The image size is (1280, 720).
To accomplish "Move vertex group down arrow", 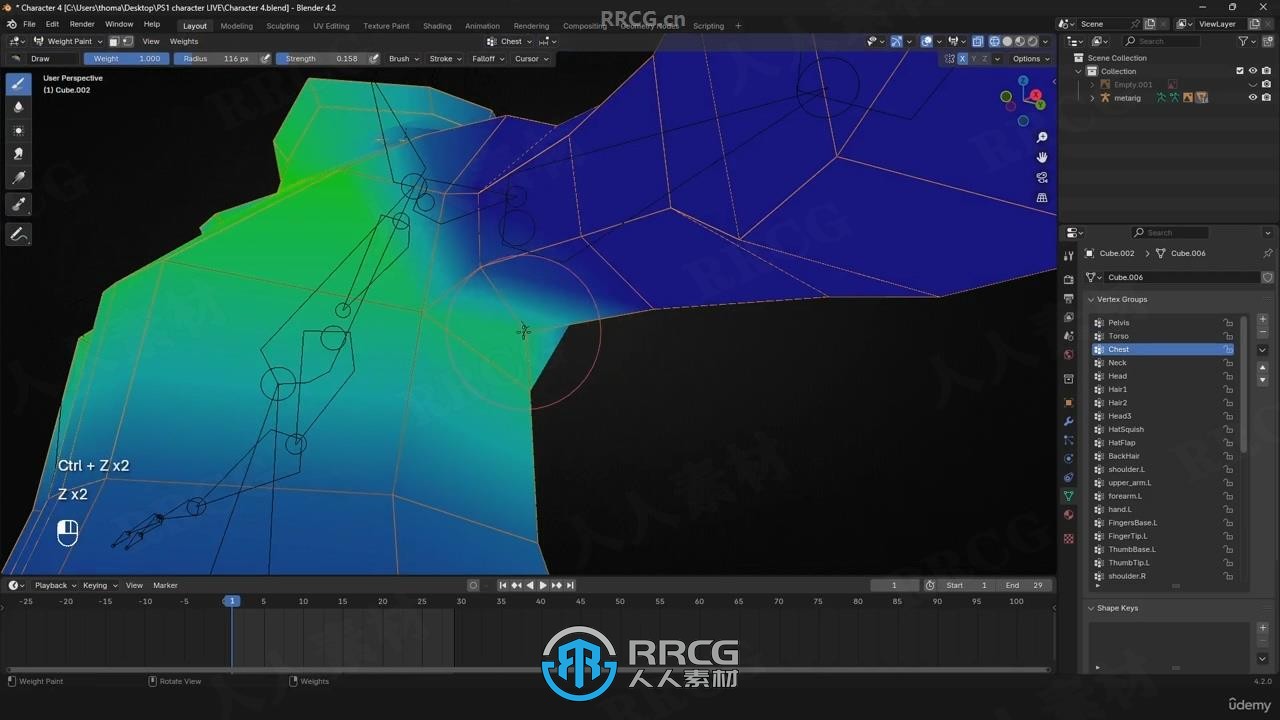I will point(1262,380).
